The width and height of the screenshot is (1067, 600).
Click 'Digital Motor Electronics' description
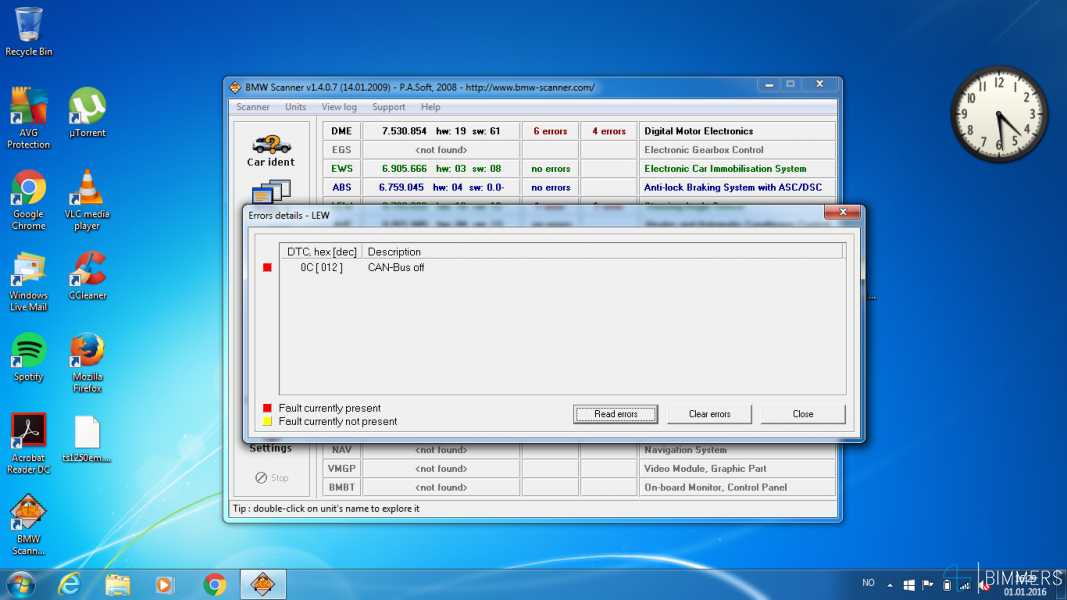point(698,131)
